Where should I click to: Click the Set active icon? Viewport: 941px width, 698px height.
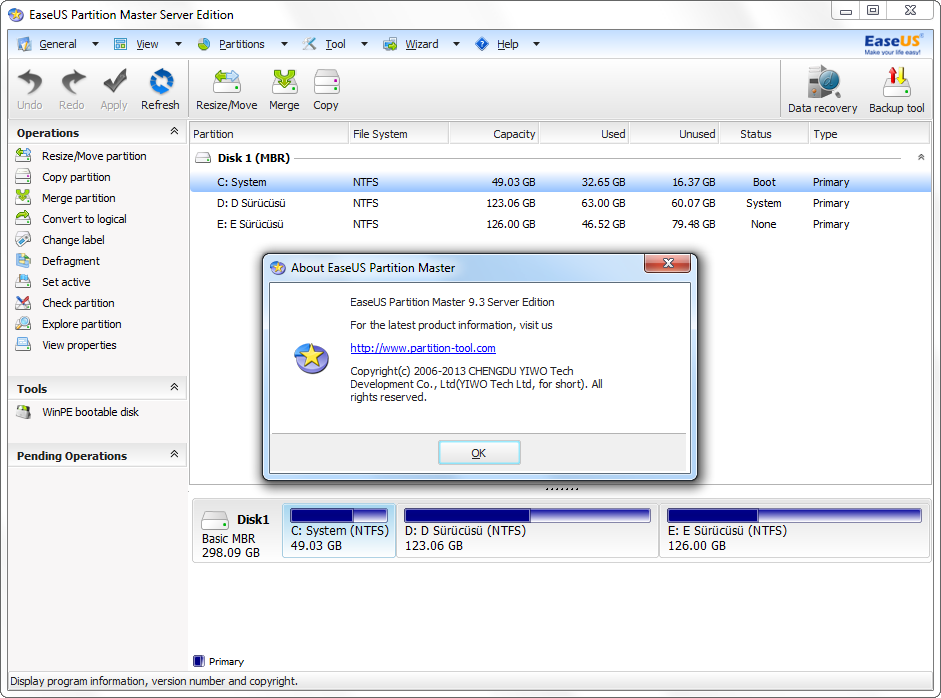(x=23, y=281)
